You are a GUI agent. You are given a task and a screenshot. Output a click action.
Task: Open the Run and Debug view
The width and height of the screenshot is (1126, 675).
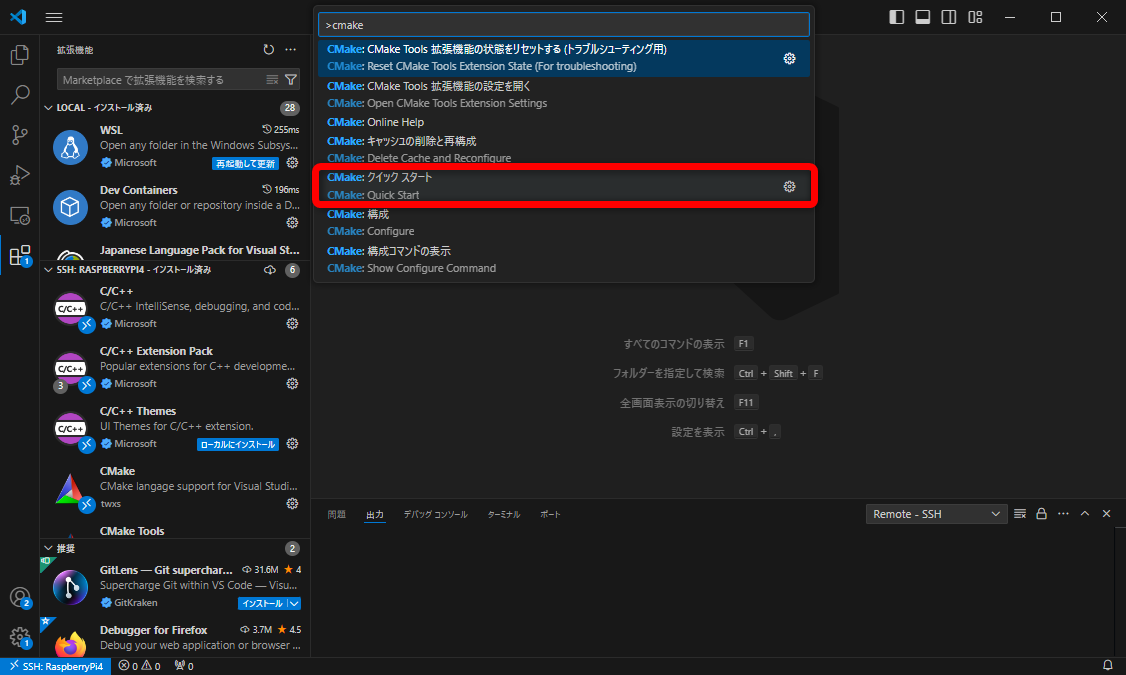(x=19, y=174)
